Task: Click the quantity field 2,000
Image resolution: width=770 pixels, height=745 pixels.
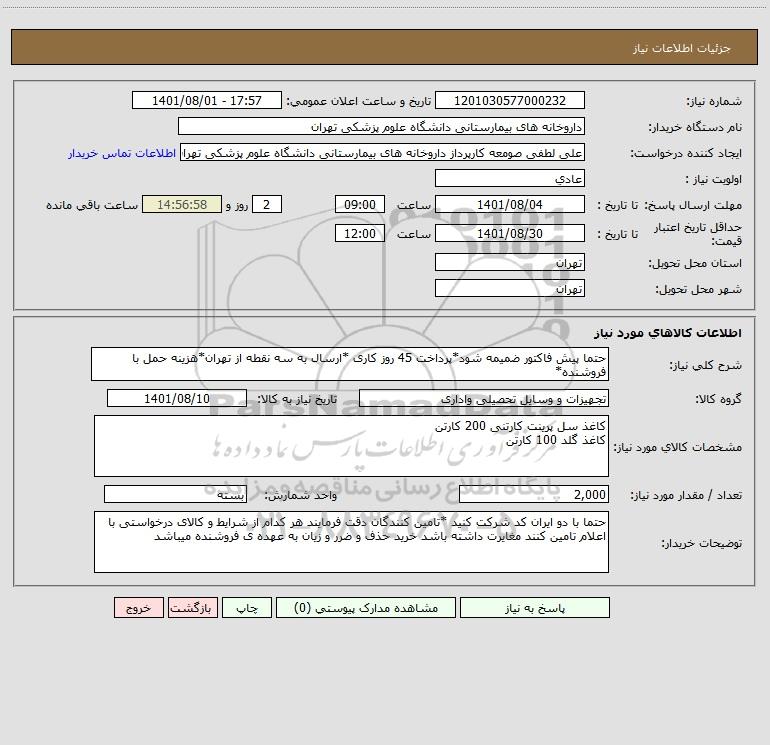Action: tap(534, 494)
